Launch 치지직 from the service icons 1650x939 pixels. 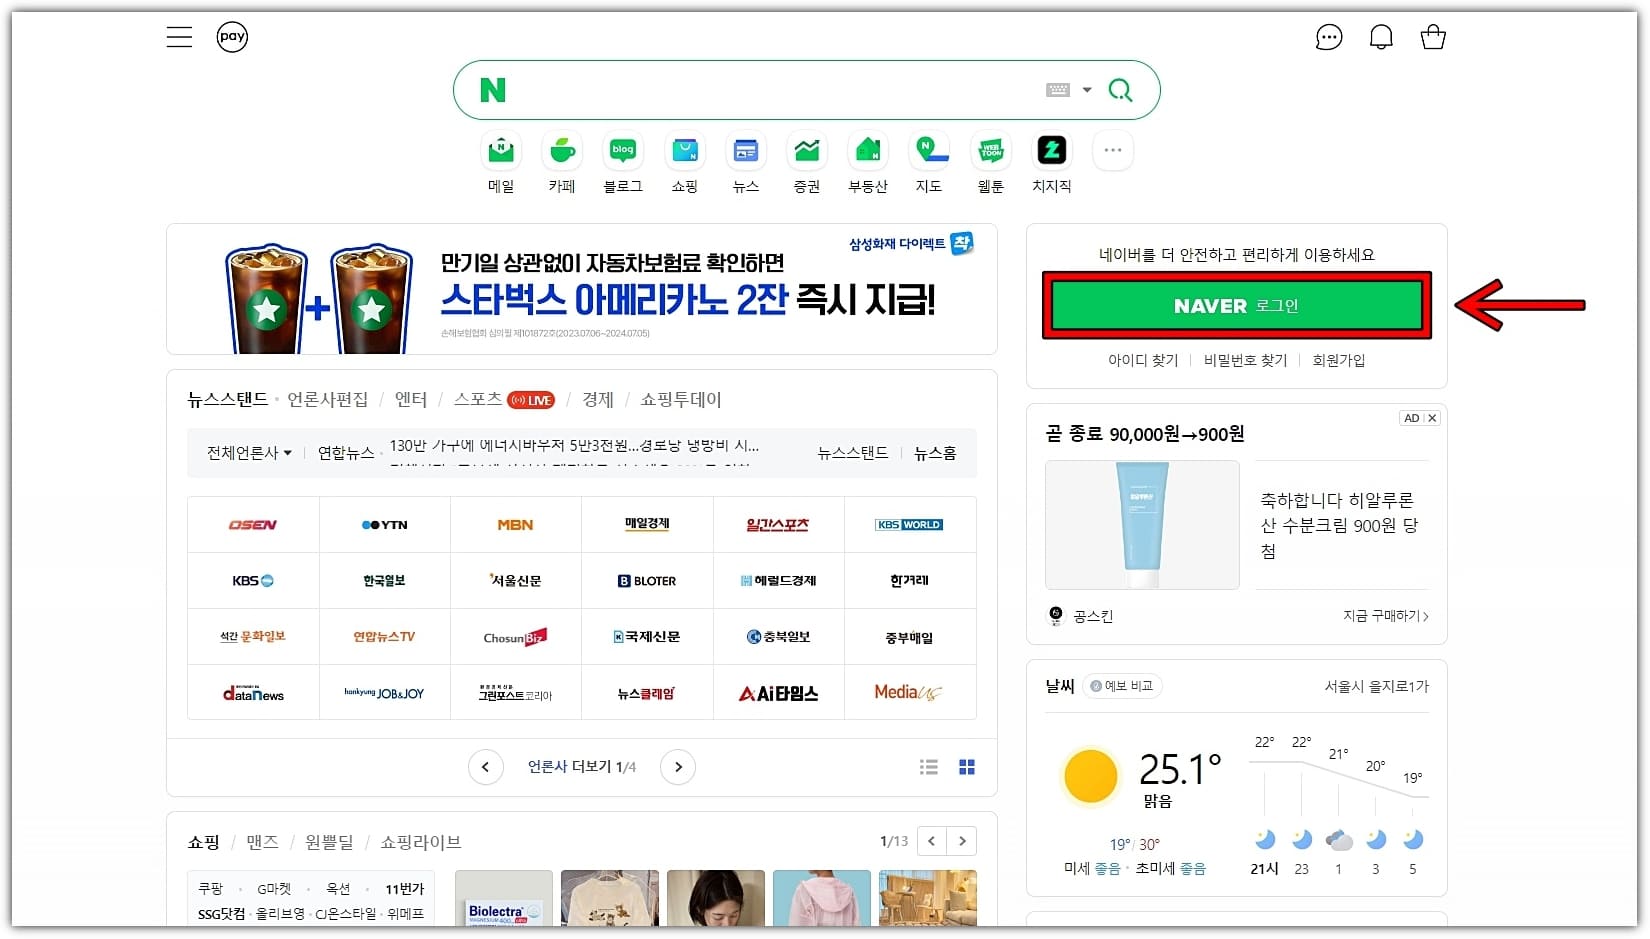(1051, 149)
